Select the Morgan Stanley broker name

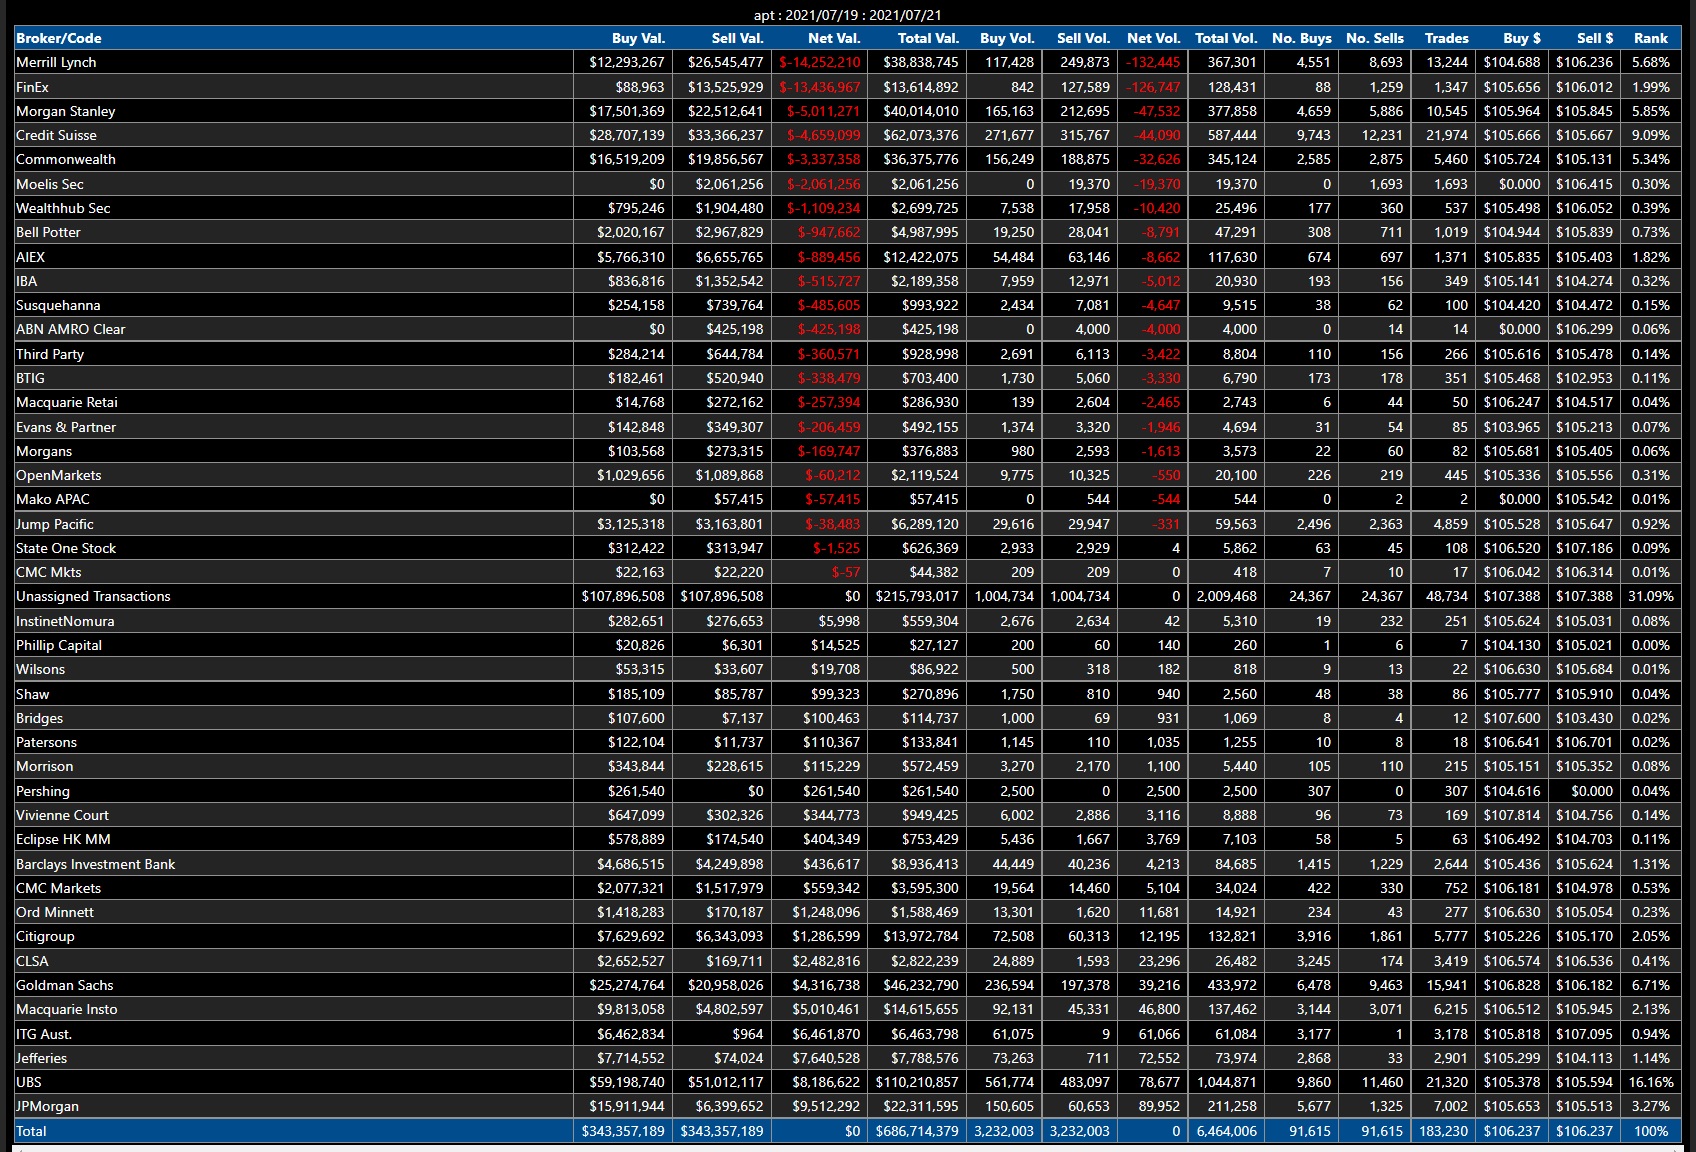pos(65,111)
